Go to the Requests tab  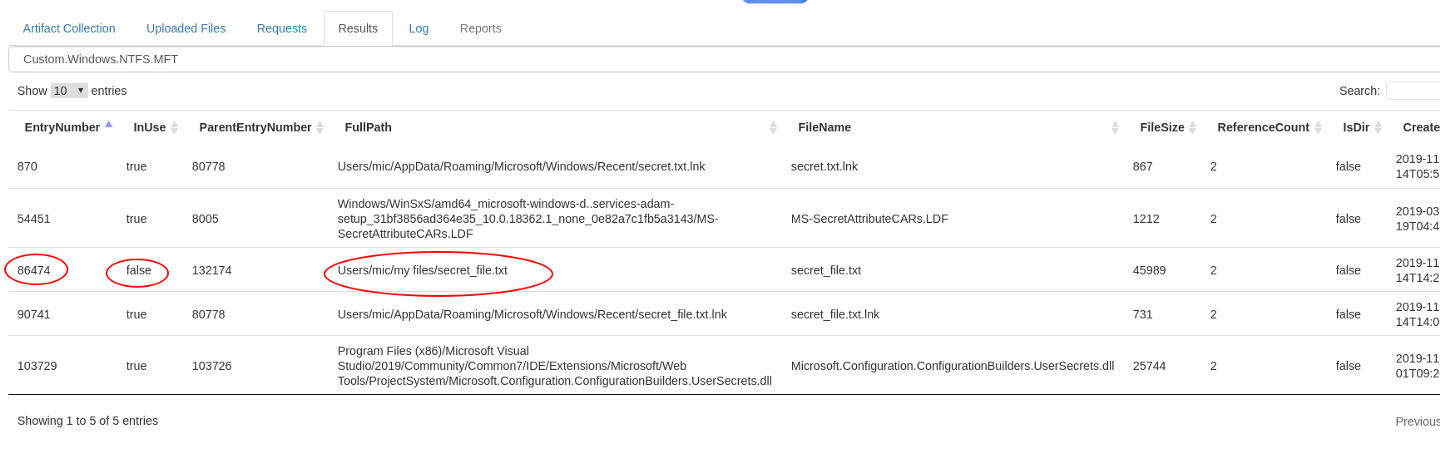tap(282, 28)
